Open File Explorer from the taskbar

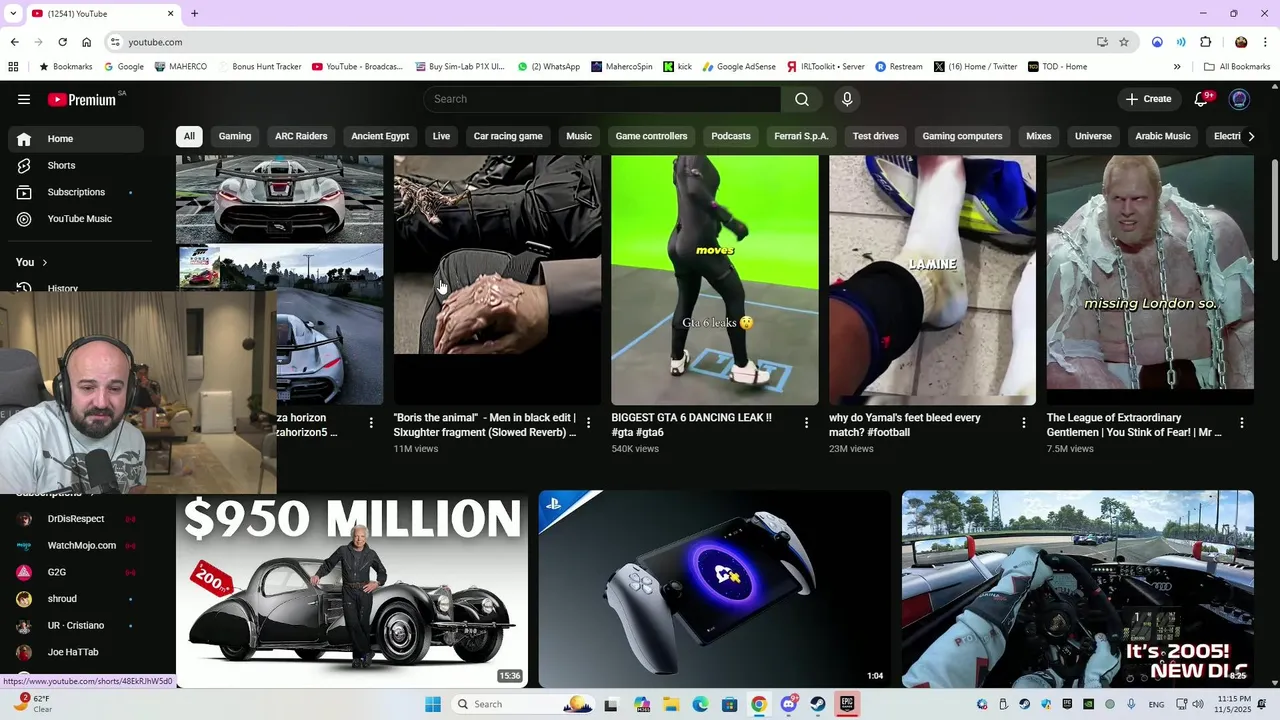pyautogui.click(x=671, y=704)
